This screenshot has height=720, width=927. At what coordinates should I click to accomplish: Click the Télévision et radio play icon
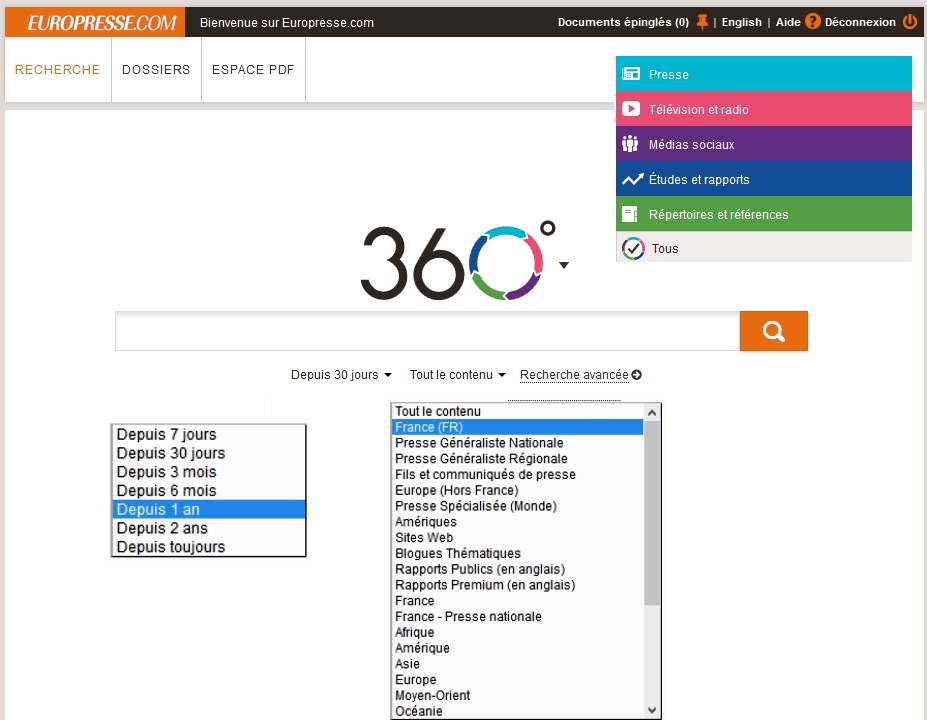pyautogui.click(x=630, y=109)
